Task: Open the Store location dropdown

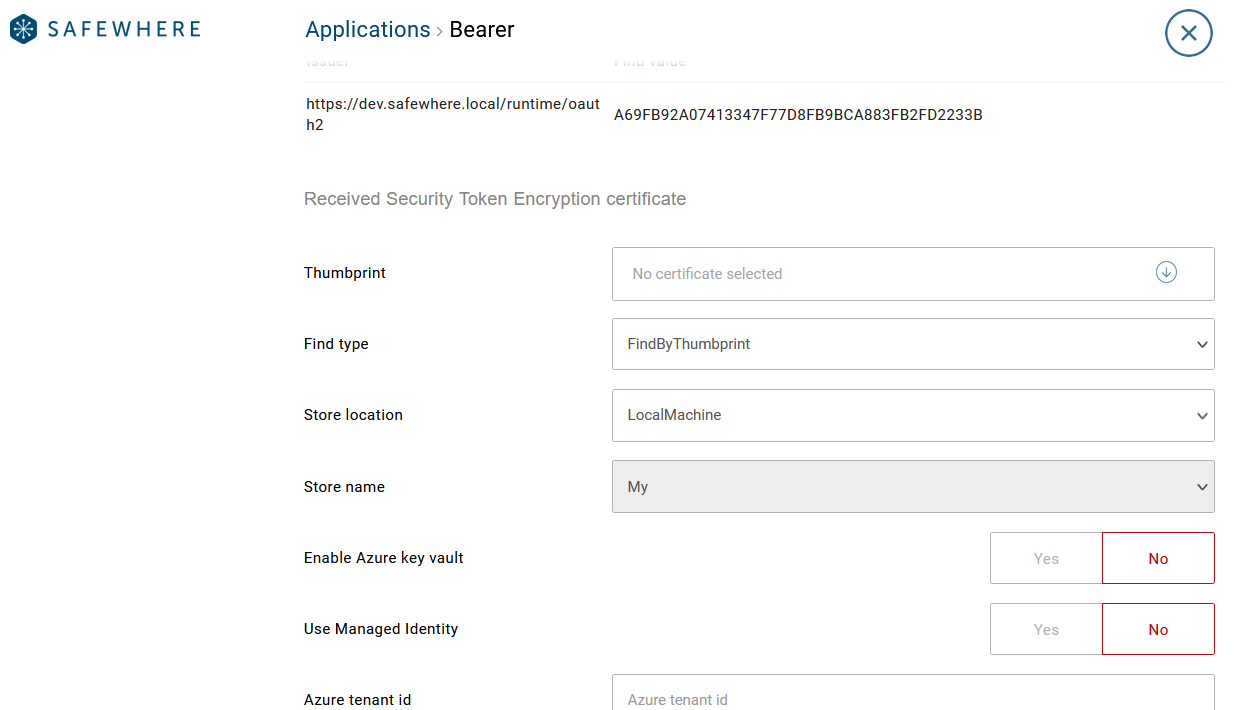Action: [913, 415]
